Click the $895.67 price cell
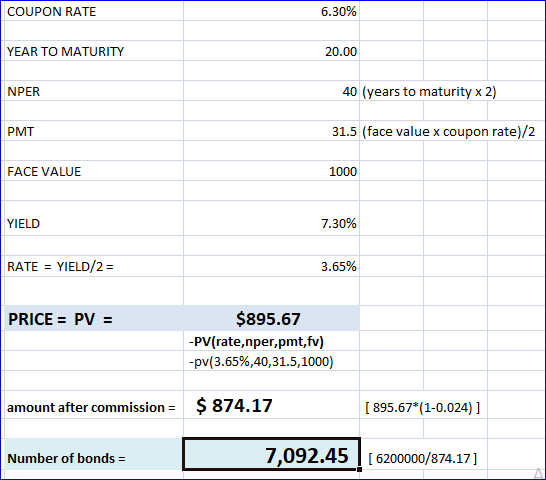This screenshot has width=546, height=480. pos(271,318)
